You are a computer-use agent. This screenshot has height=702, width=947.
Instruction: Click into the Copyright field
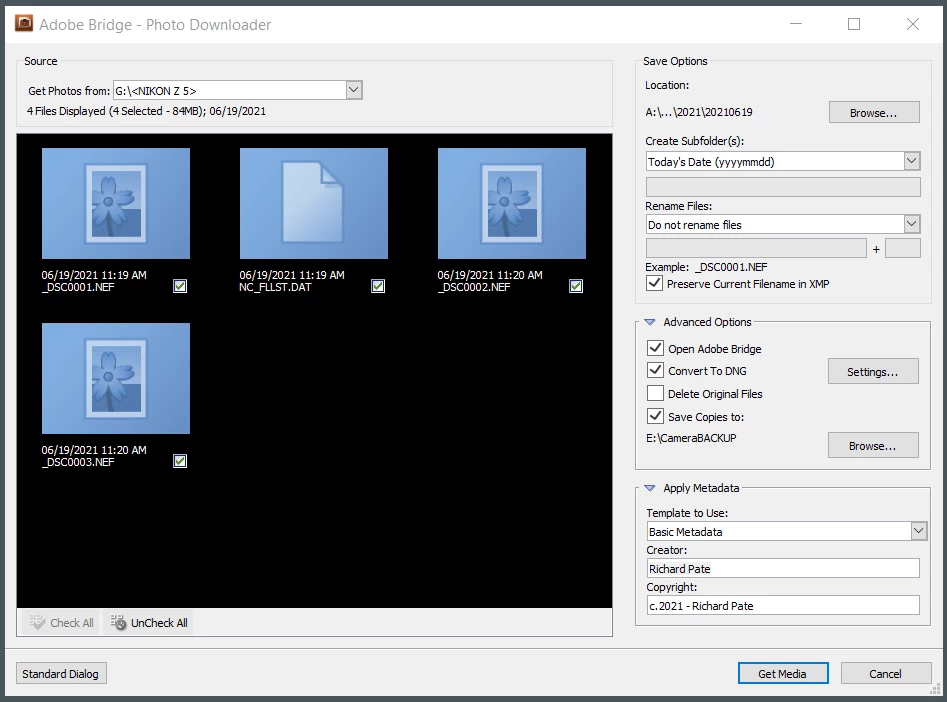(783, 605)
